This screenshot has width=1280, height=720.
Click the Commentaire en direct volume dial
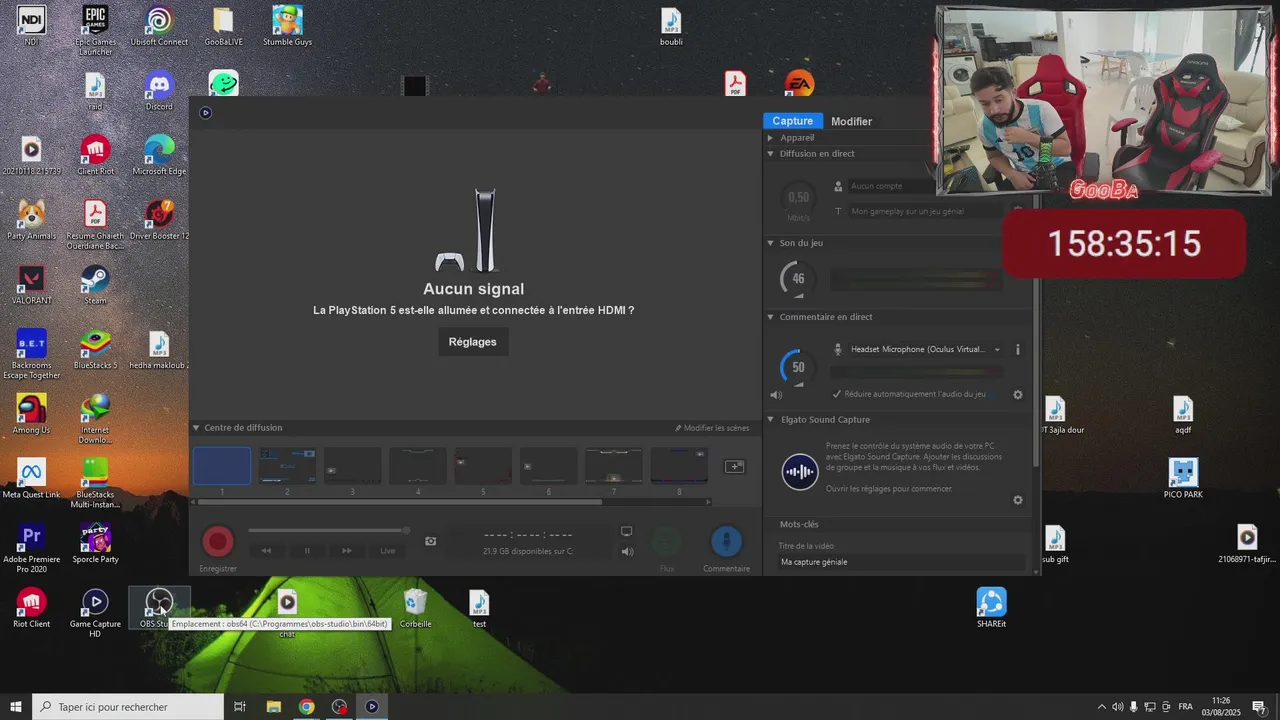click(798, 367)
